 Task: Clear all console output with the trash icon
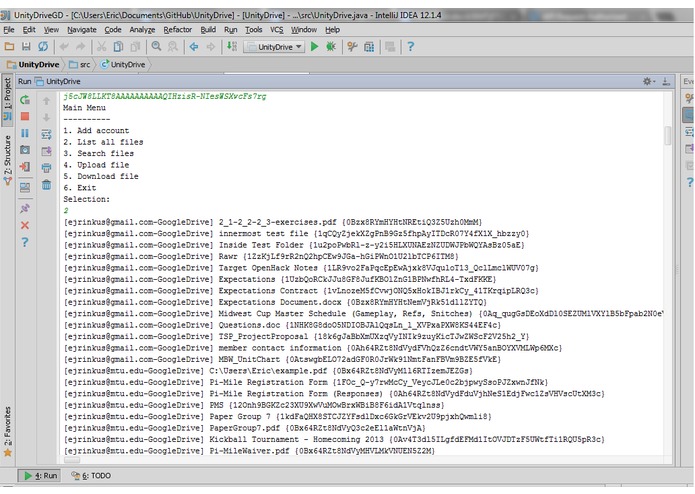(x=46, y=185)
